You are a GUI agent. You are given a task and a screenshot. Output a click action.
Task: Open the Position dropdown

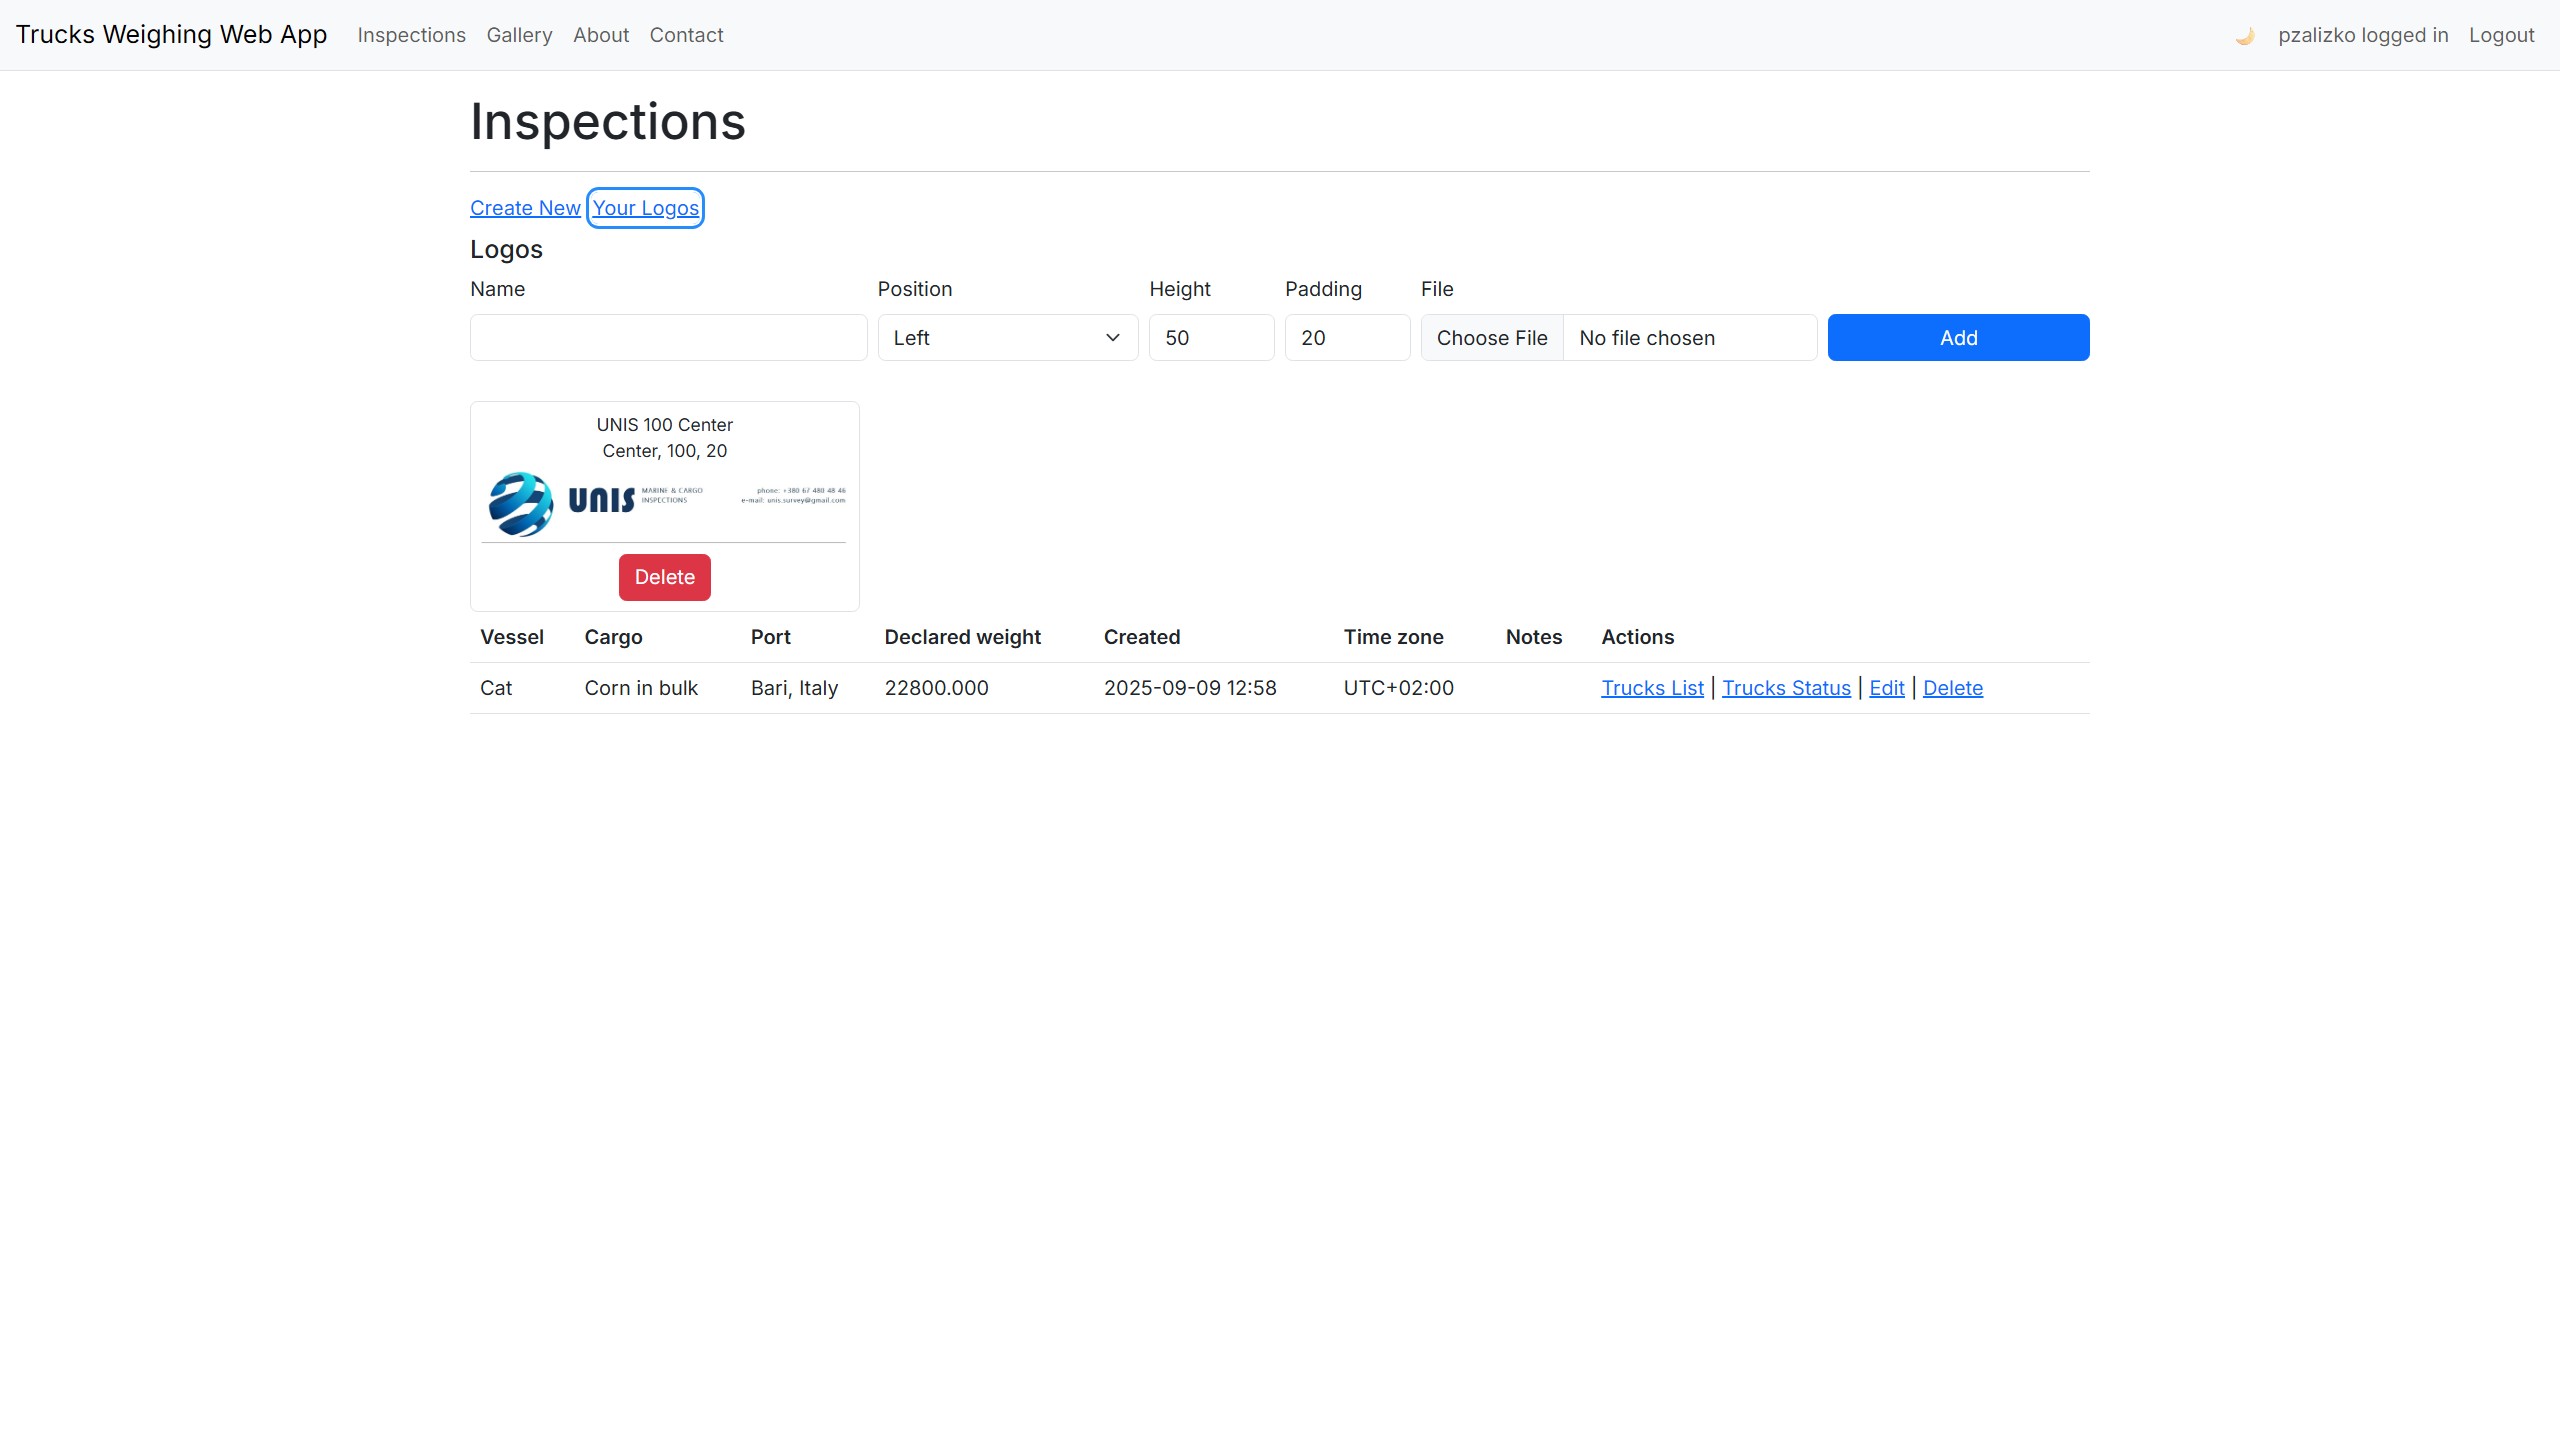click(x=1007, y=338)
